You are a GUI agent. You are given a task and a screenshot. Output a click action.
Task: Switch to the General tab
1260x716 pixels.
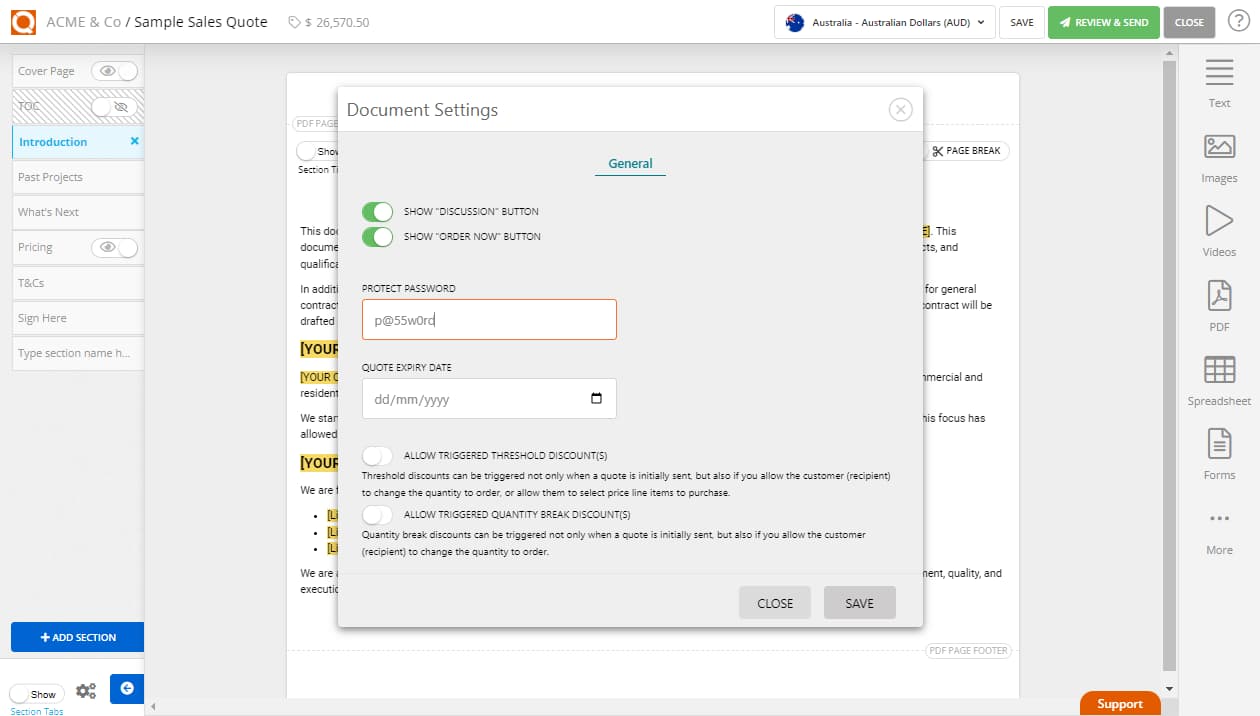pyautogui.click(x=630, y=163)
